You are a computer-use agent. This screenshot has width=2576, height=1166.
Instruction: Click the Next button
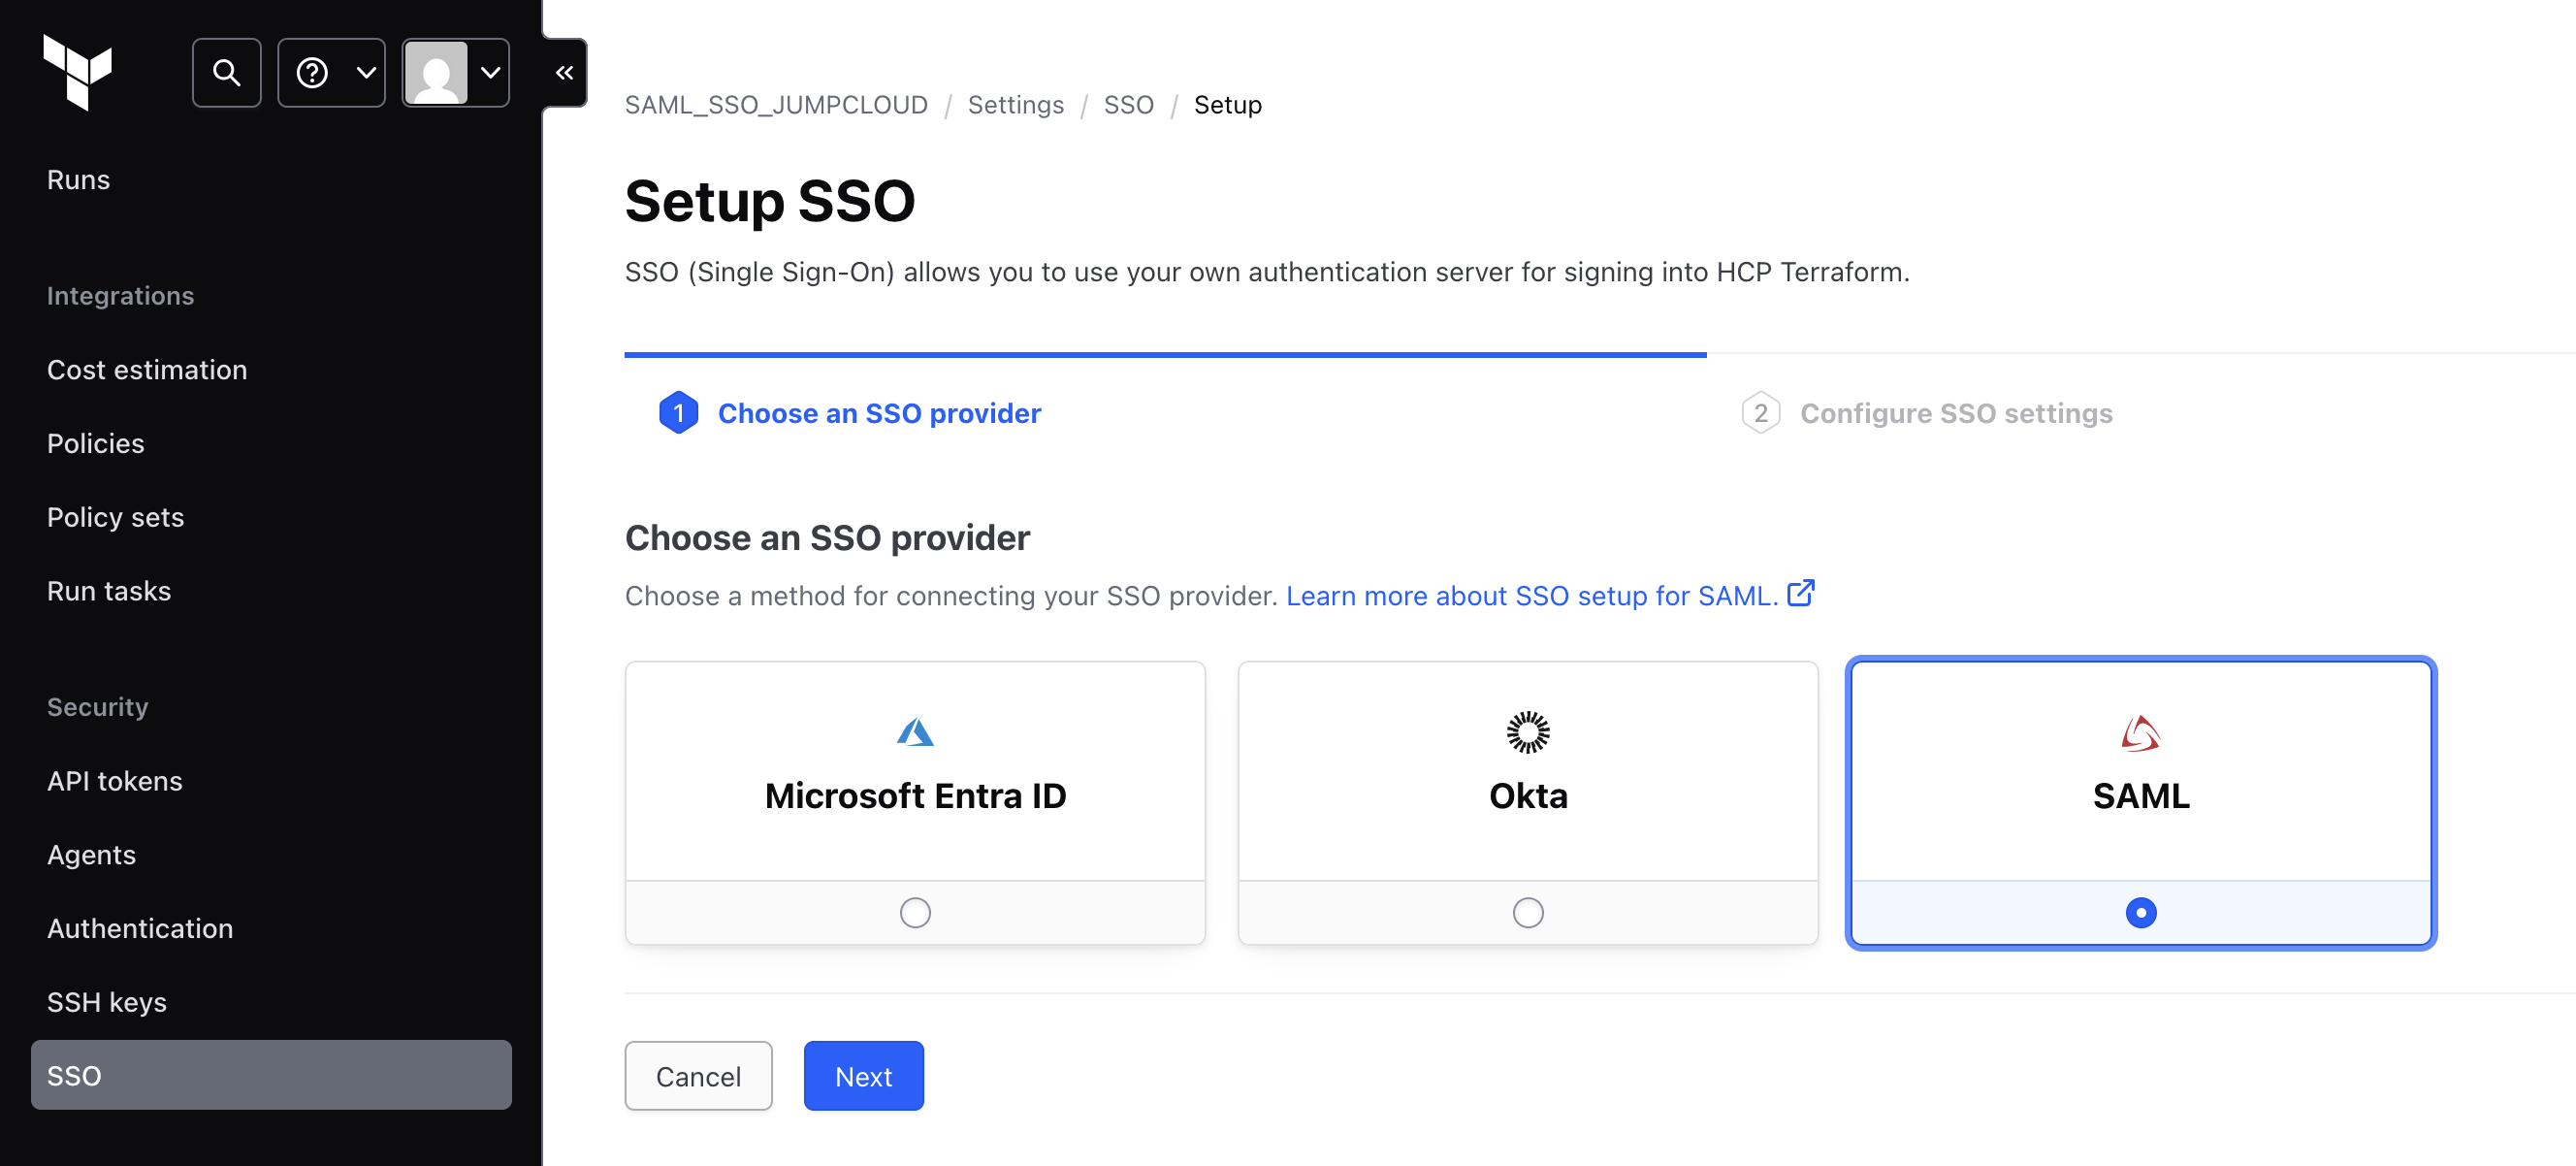(x=863, y=1075)
